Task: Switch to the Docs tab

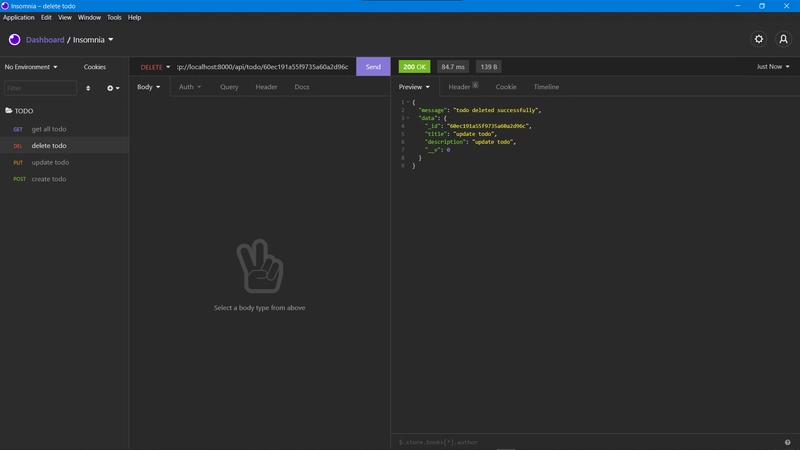Action: coord(302,87)
